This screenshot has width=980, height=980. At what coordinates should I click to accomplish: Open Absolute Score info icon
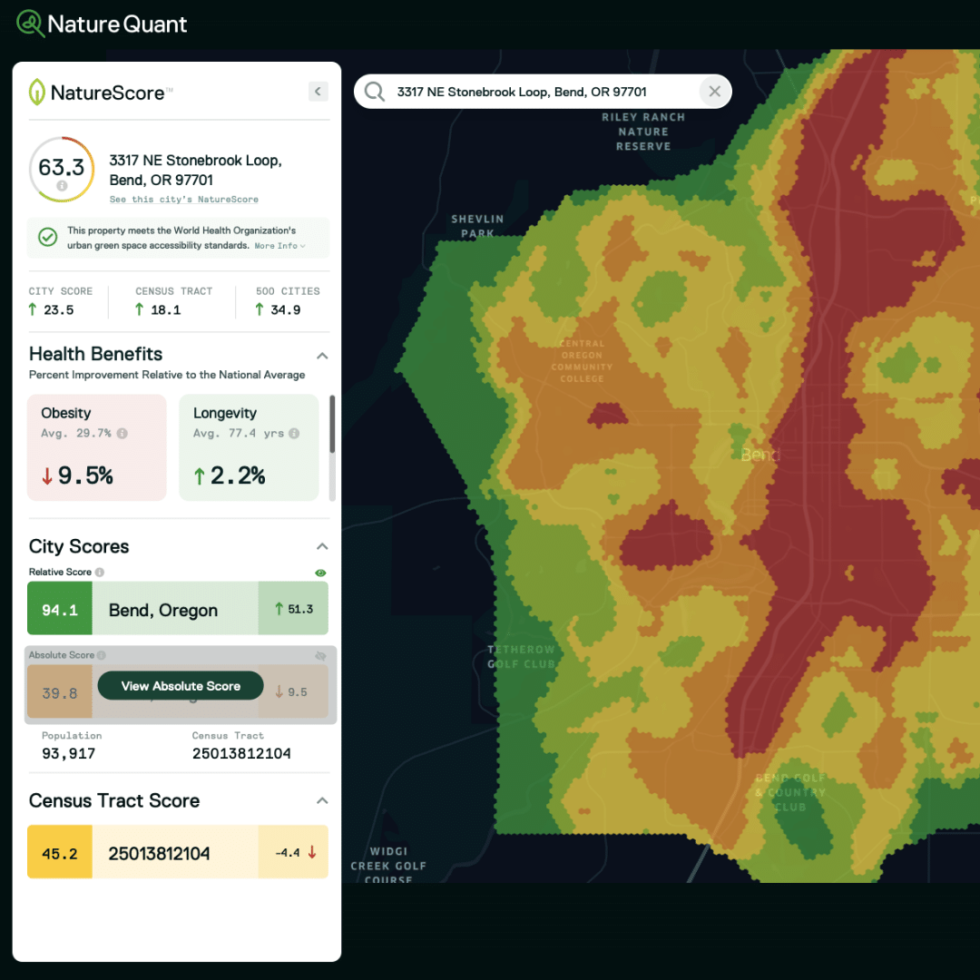tap(101, 655)
